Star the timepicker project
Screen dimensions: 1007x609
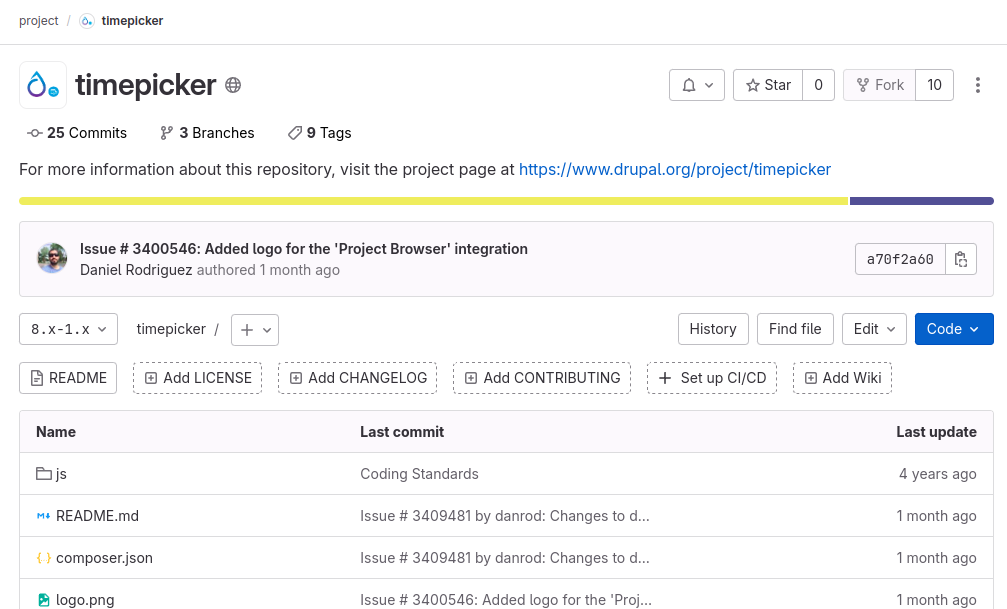(768, 85)
